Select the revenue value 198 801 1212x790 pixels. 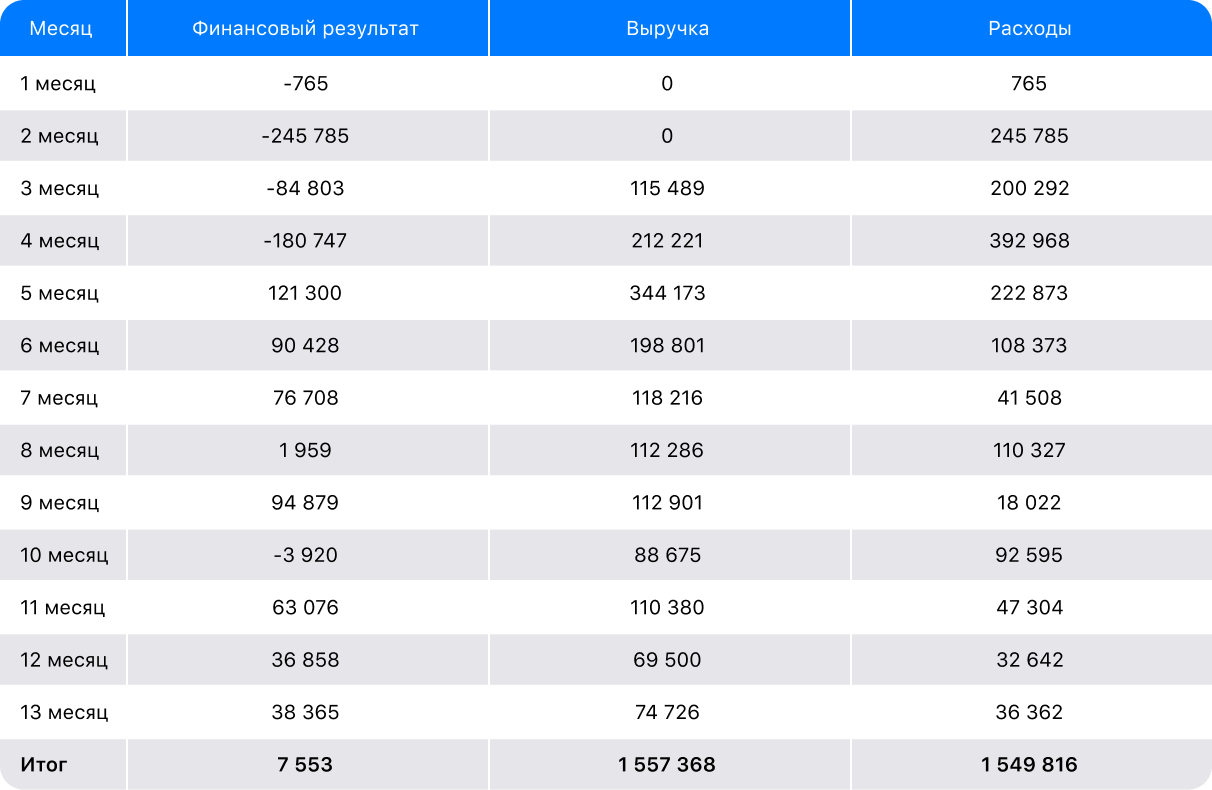[667, 346]
